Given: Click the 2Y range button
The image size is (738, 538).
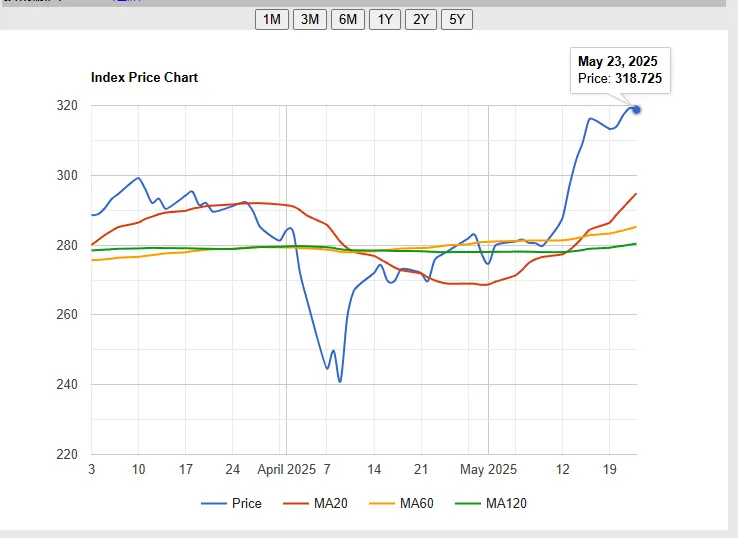Looking at the screenshot, I should click(x=421, y=19).
